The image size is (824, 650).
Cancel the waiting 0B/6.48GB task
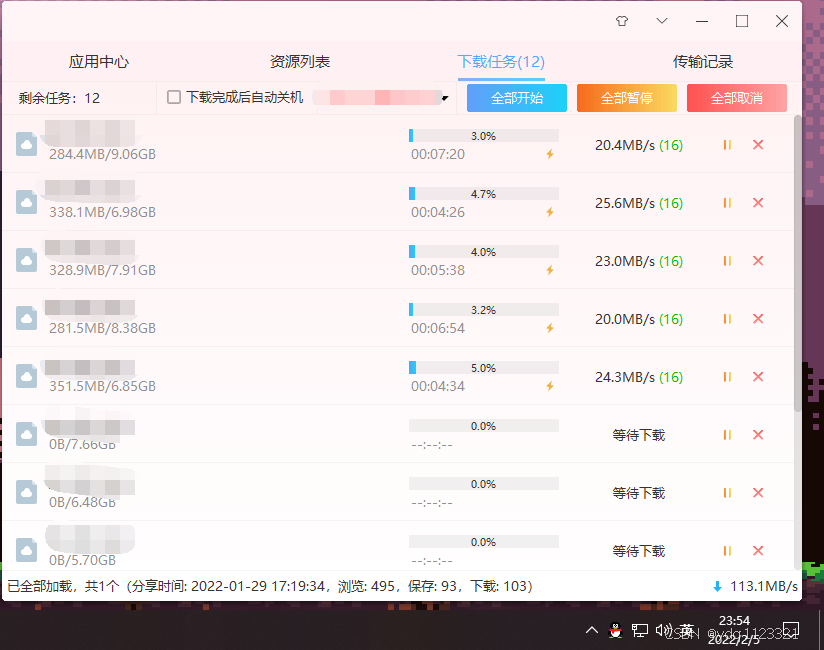tap(758, 493)
